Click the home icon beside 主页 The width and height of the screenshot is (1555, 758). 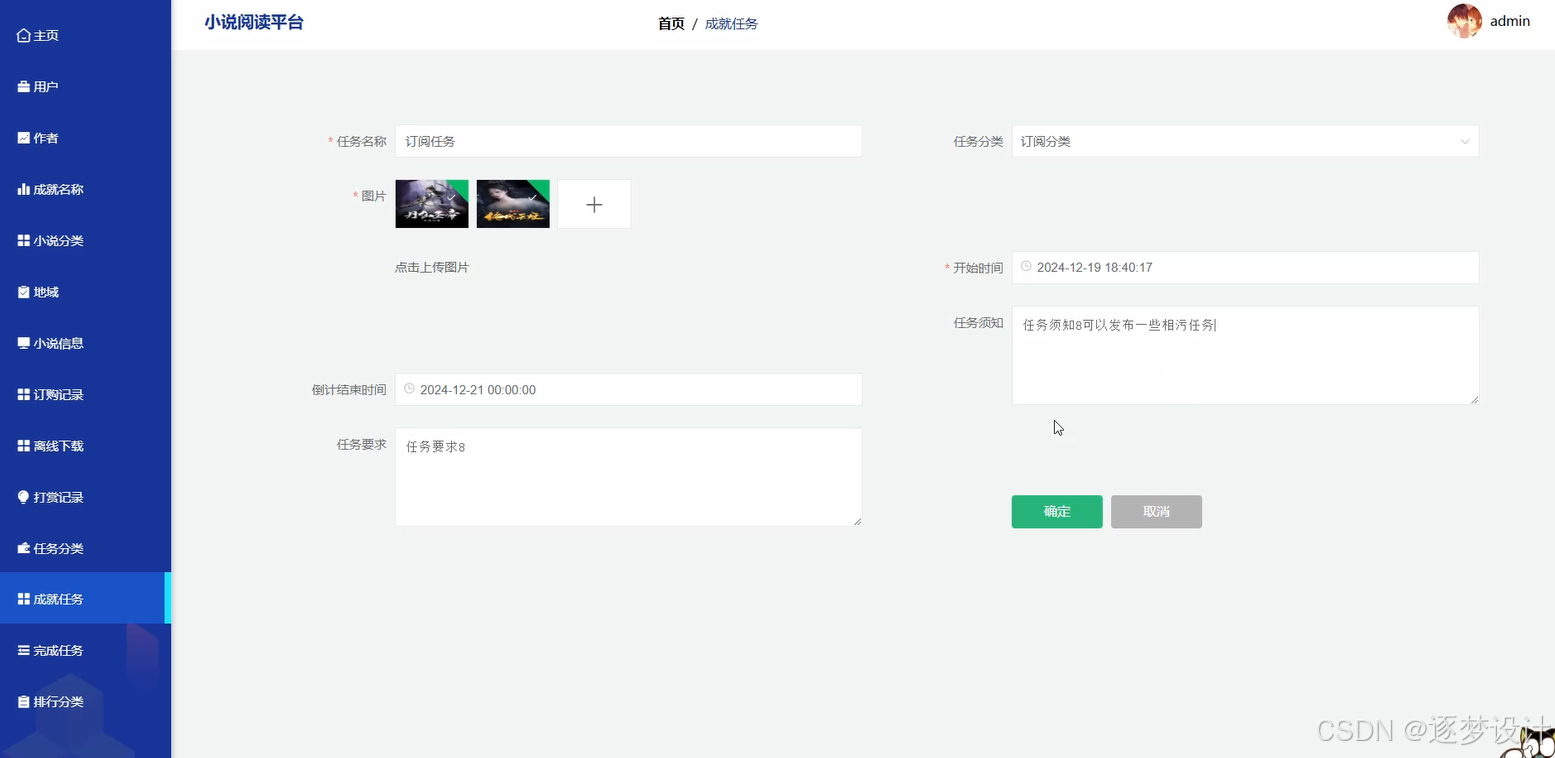[x=24, y=35]
